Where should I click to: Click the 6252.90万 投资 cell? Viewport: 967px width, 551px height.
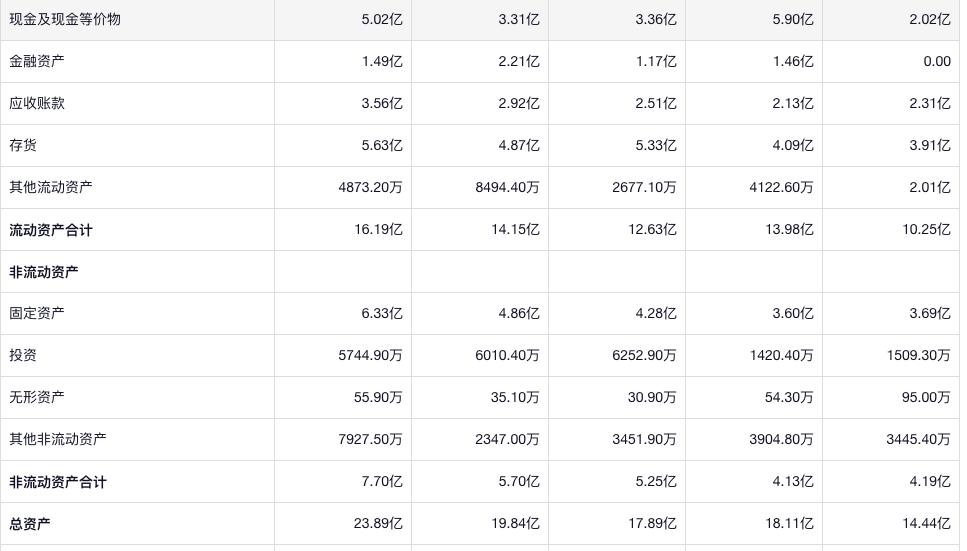(644, 355)
